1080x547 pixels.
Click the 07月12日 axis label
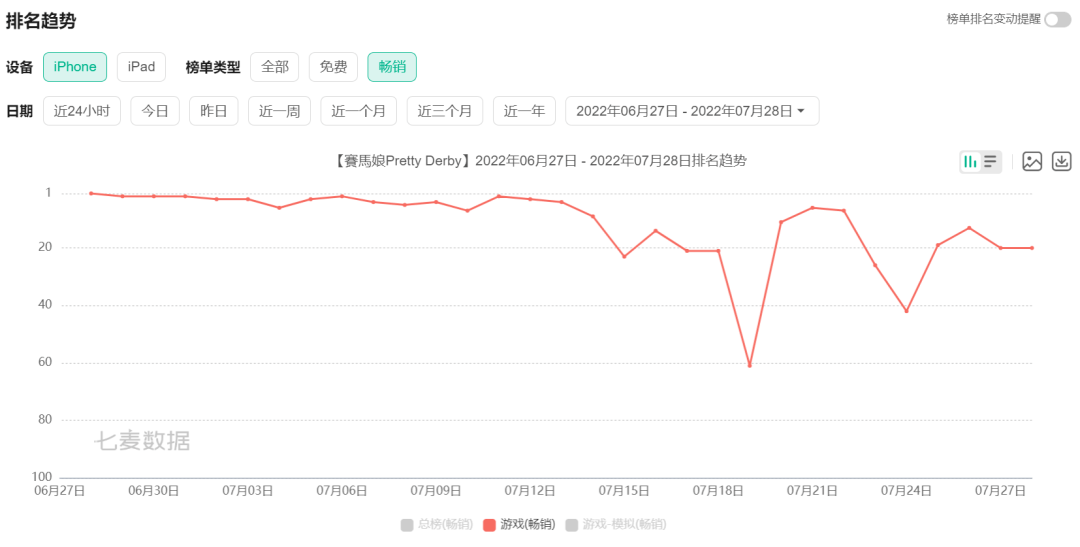click(530, 491)
